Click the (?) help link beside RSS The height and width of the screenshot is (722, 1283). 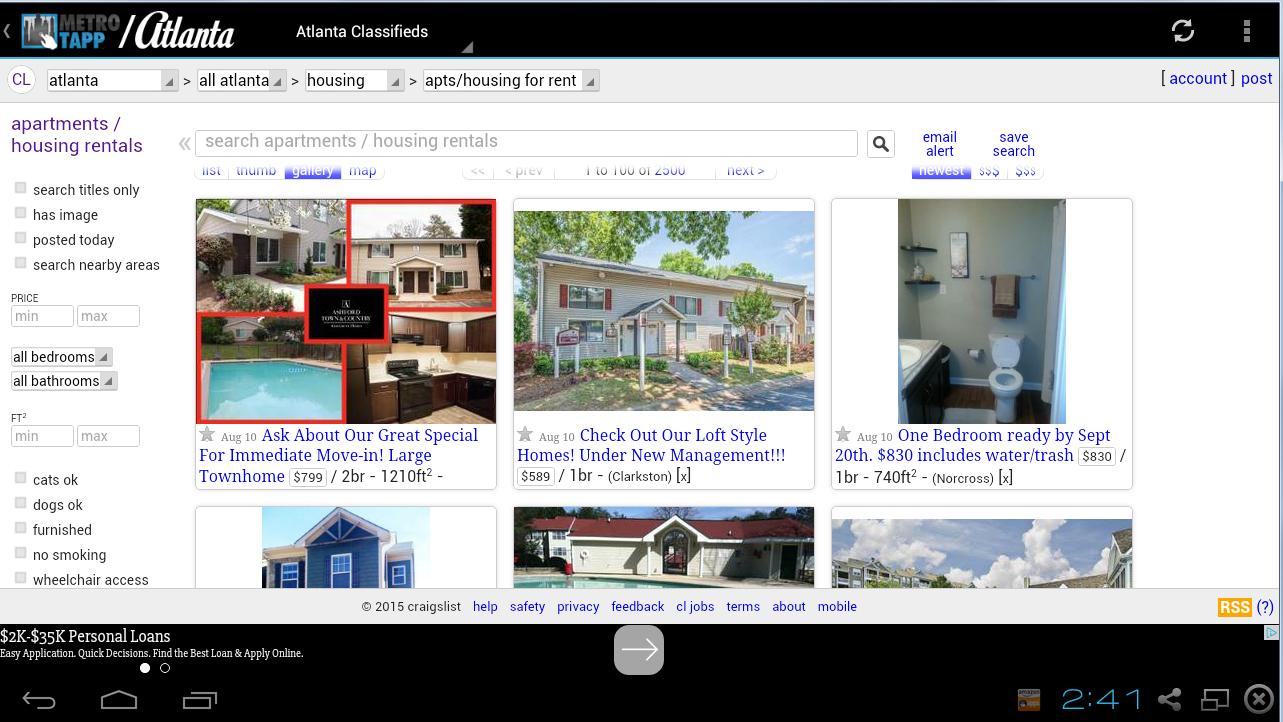pos(1265,607)
